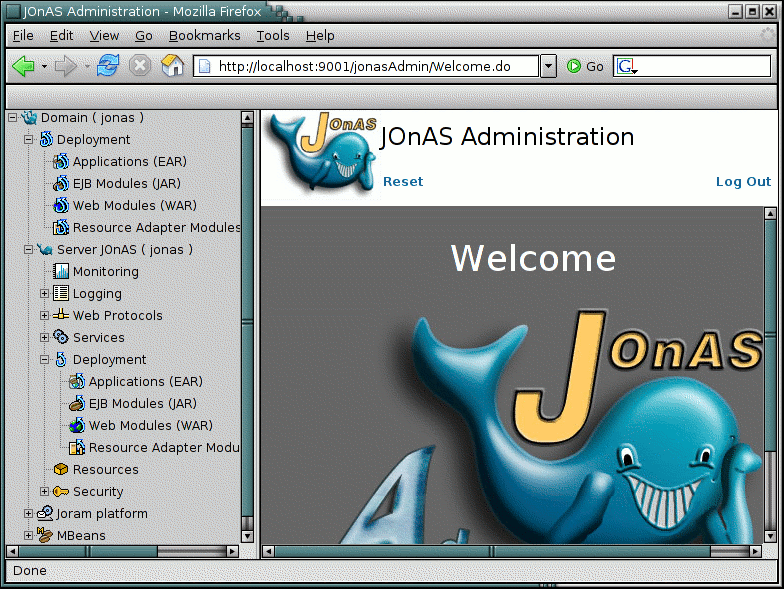Click the Welcome pane horizontal scrollbar left arrow
Screen dimensions: 784x589
click(x=268, y=552)
